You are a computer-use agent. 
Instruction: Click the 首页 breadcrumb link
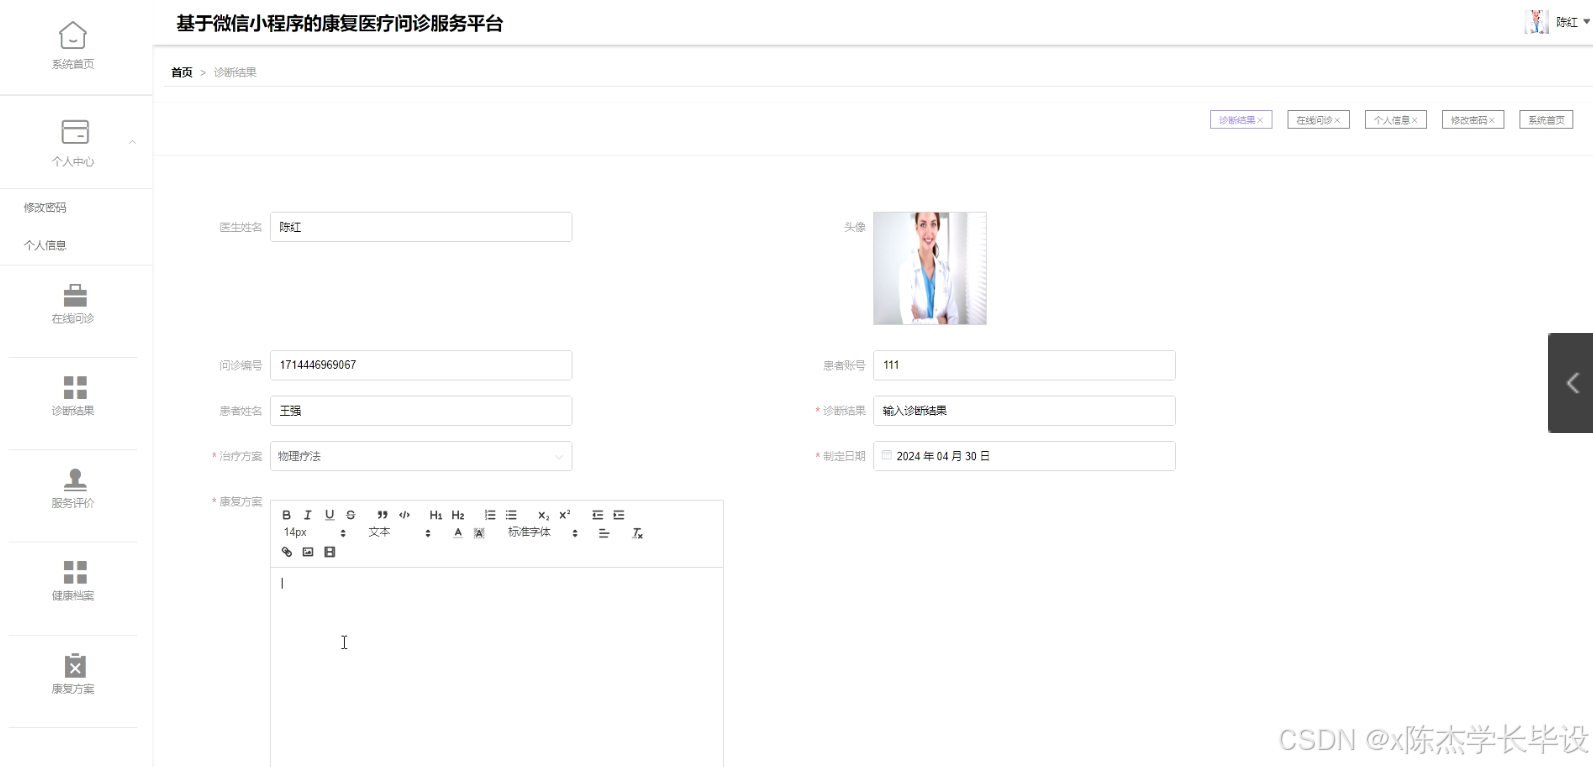coord(182,72)
